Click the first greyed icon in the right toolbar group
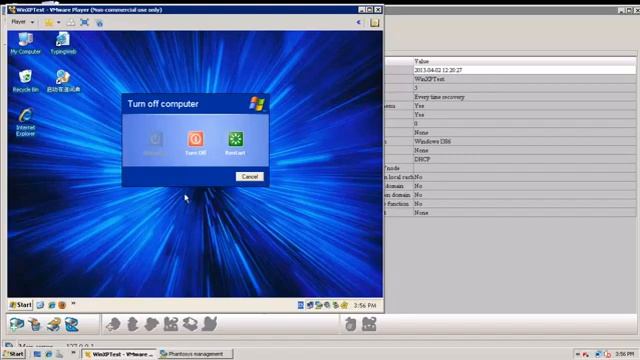This screenshot has width=640, height=360. point(350,324)
